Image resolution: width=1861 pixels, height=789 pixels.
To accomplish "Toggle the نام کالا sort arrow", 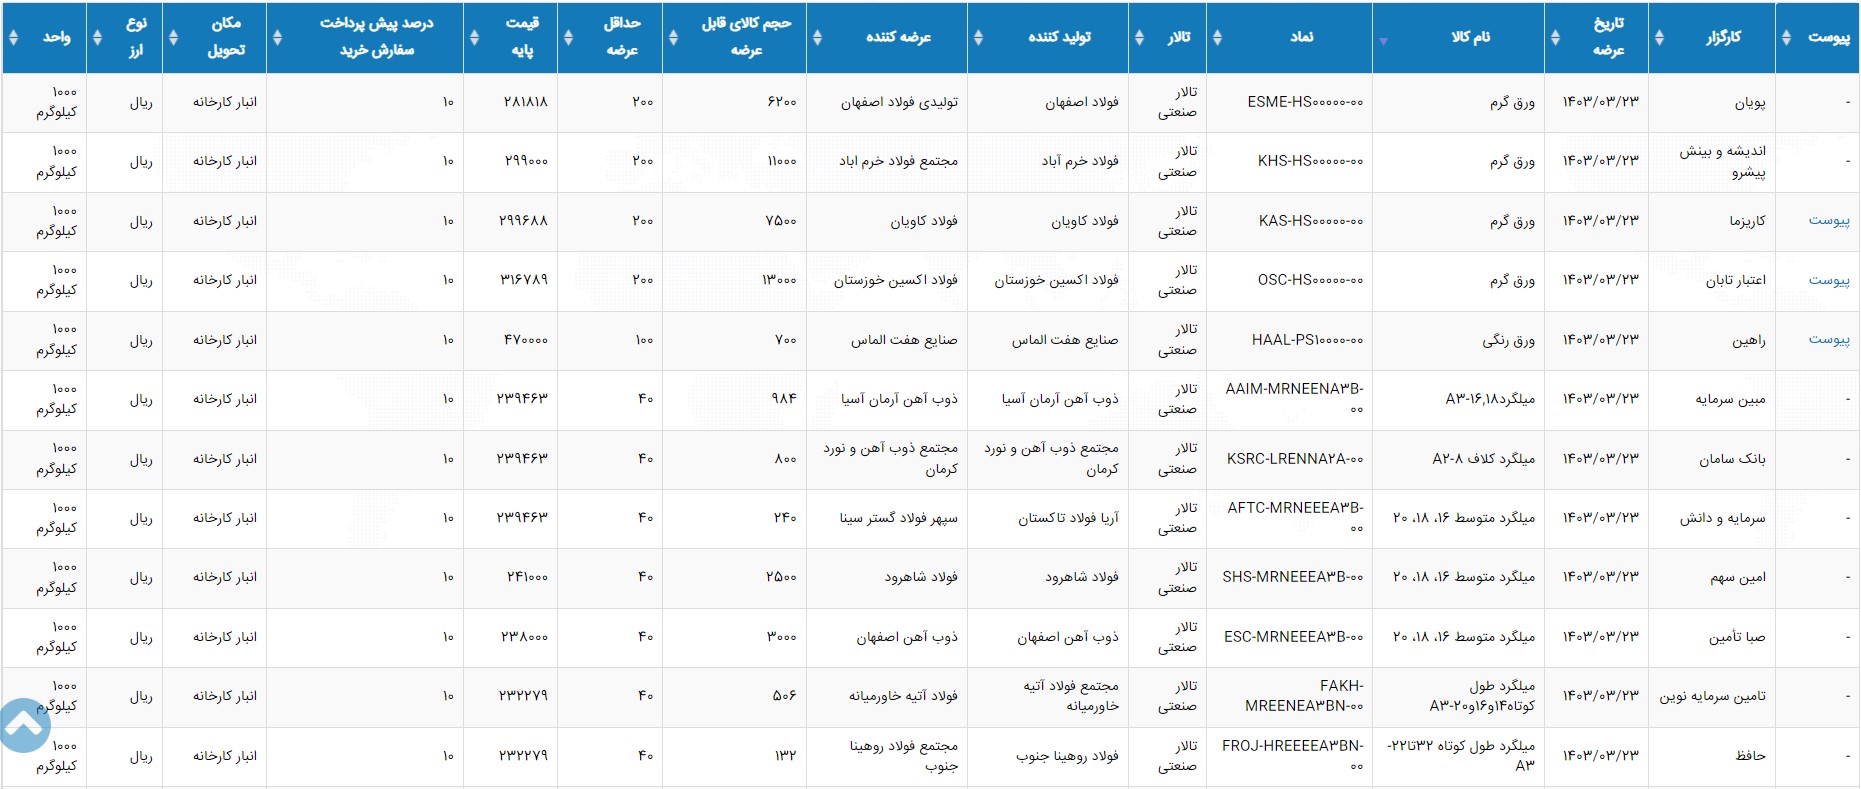I will (x=1383, y=41).
